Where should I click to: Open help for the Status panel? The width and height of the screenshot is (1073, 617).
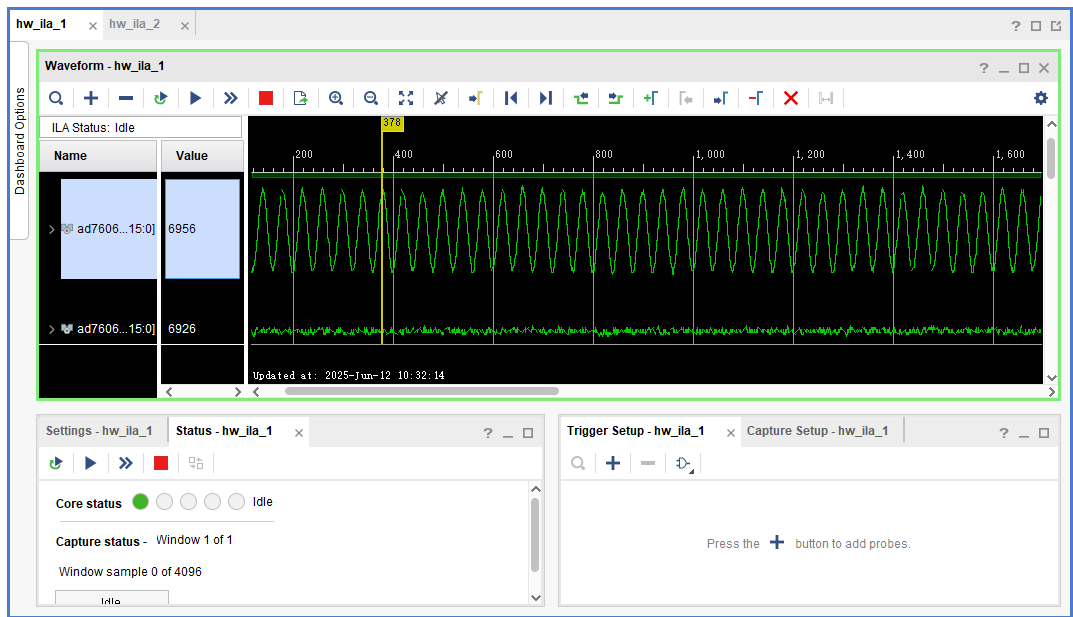tap(488, 433)
